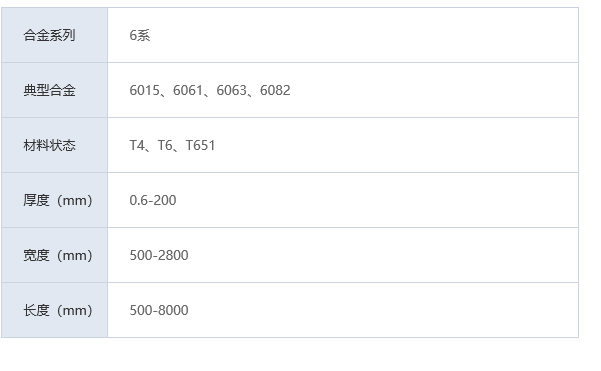
Task: Select the 500-8000 length value
Action: (159, 310)
